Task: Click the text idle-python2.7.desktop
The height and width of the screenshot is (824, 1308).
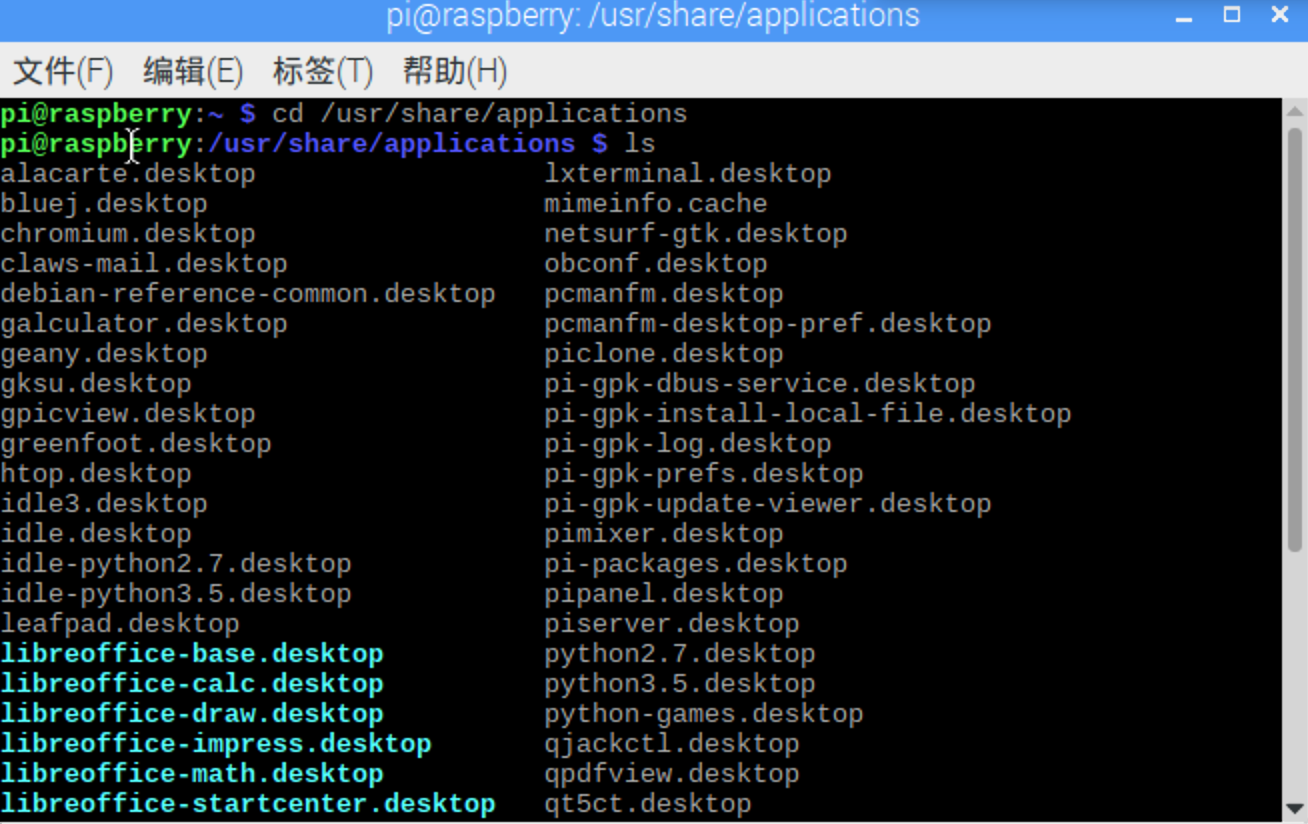Action: tap(176, 564)
